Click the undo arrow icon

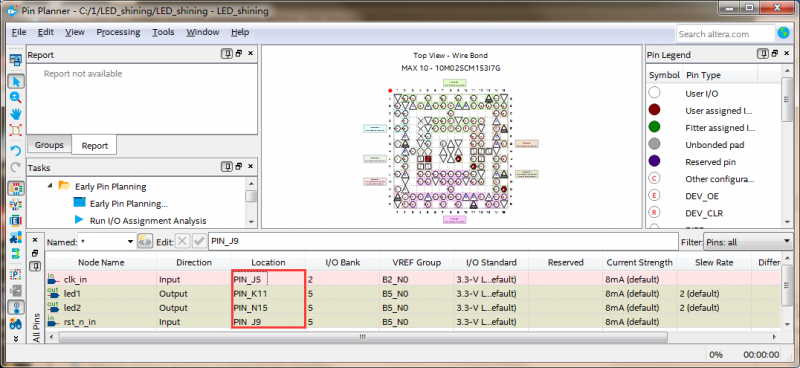[x=16, y=151]
